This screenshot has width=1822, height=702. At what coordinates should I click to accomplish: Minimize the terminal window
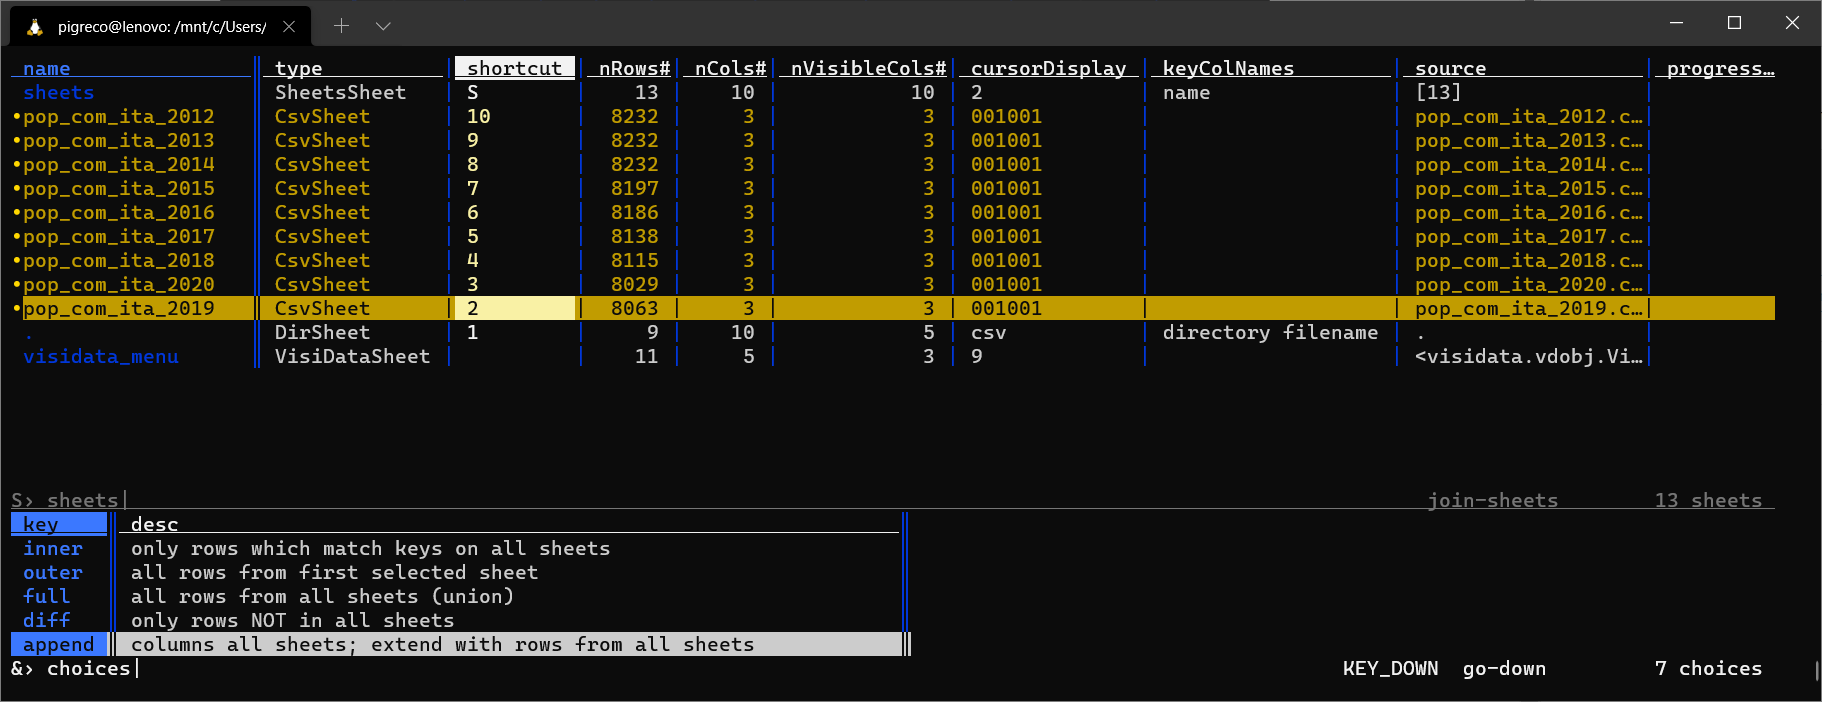click(x=1676, y=23)
